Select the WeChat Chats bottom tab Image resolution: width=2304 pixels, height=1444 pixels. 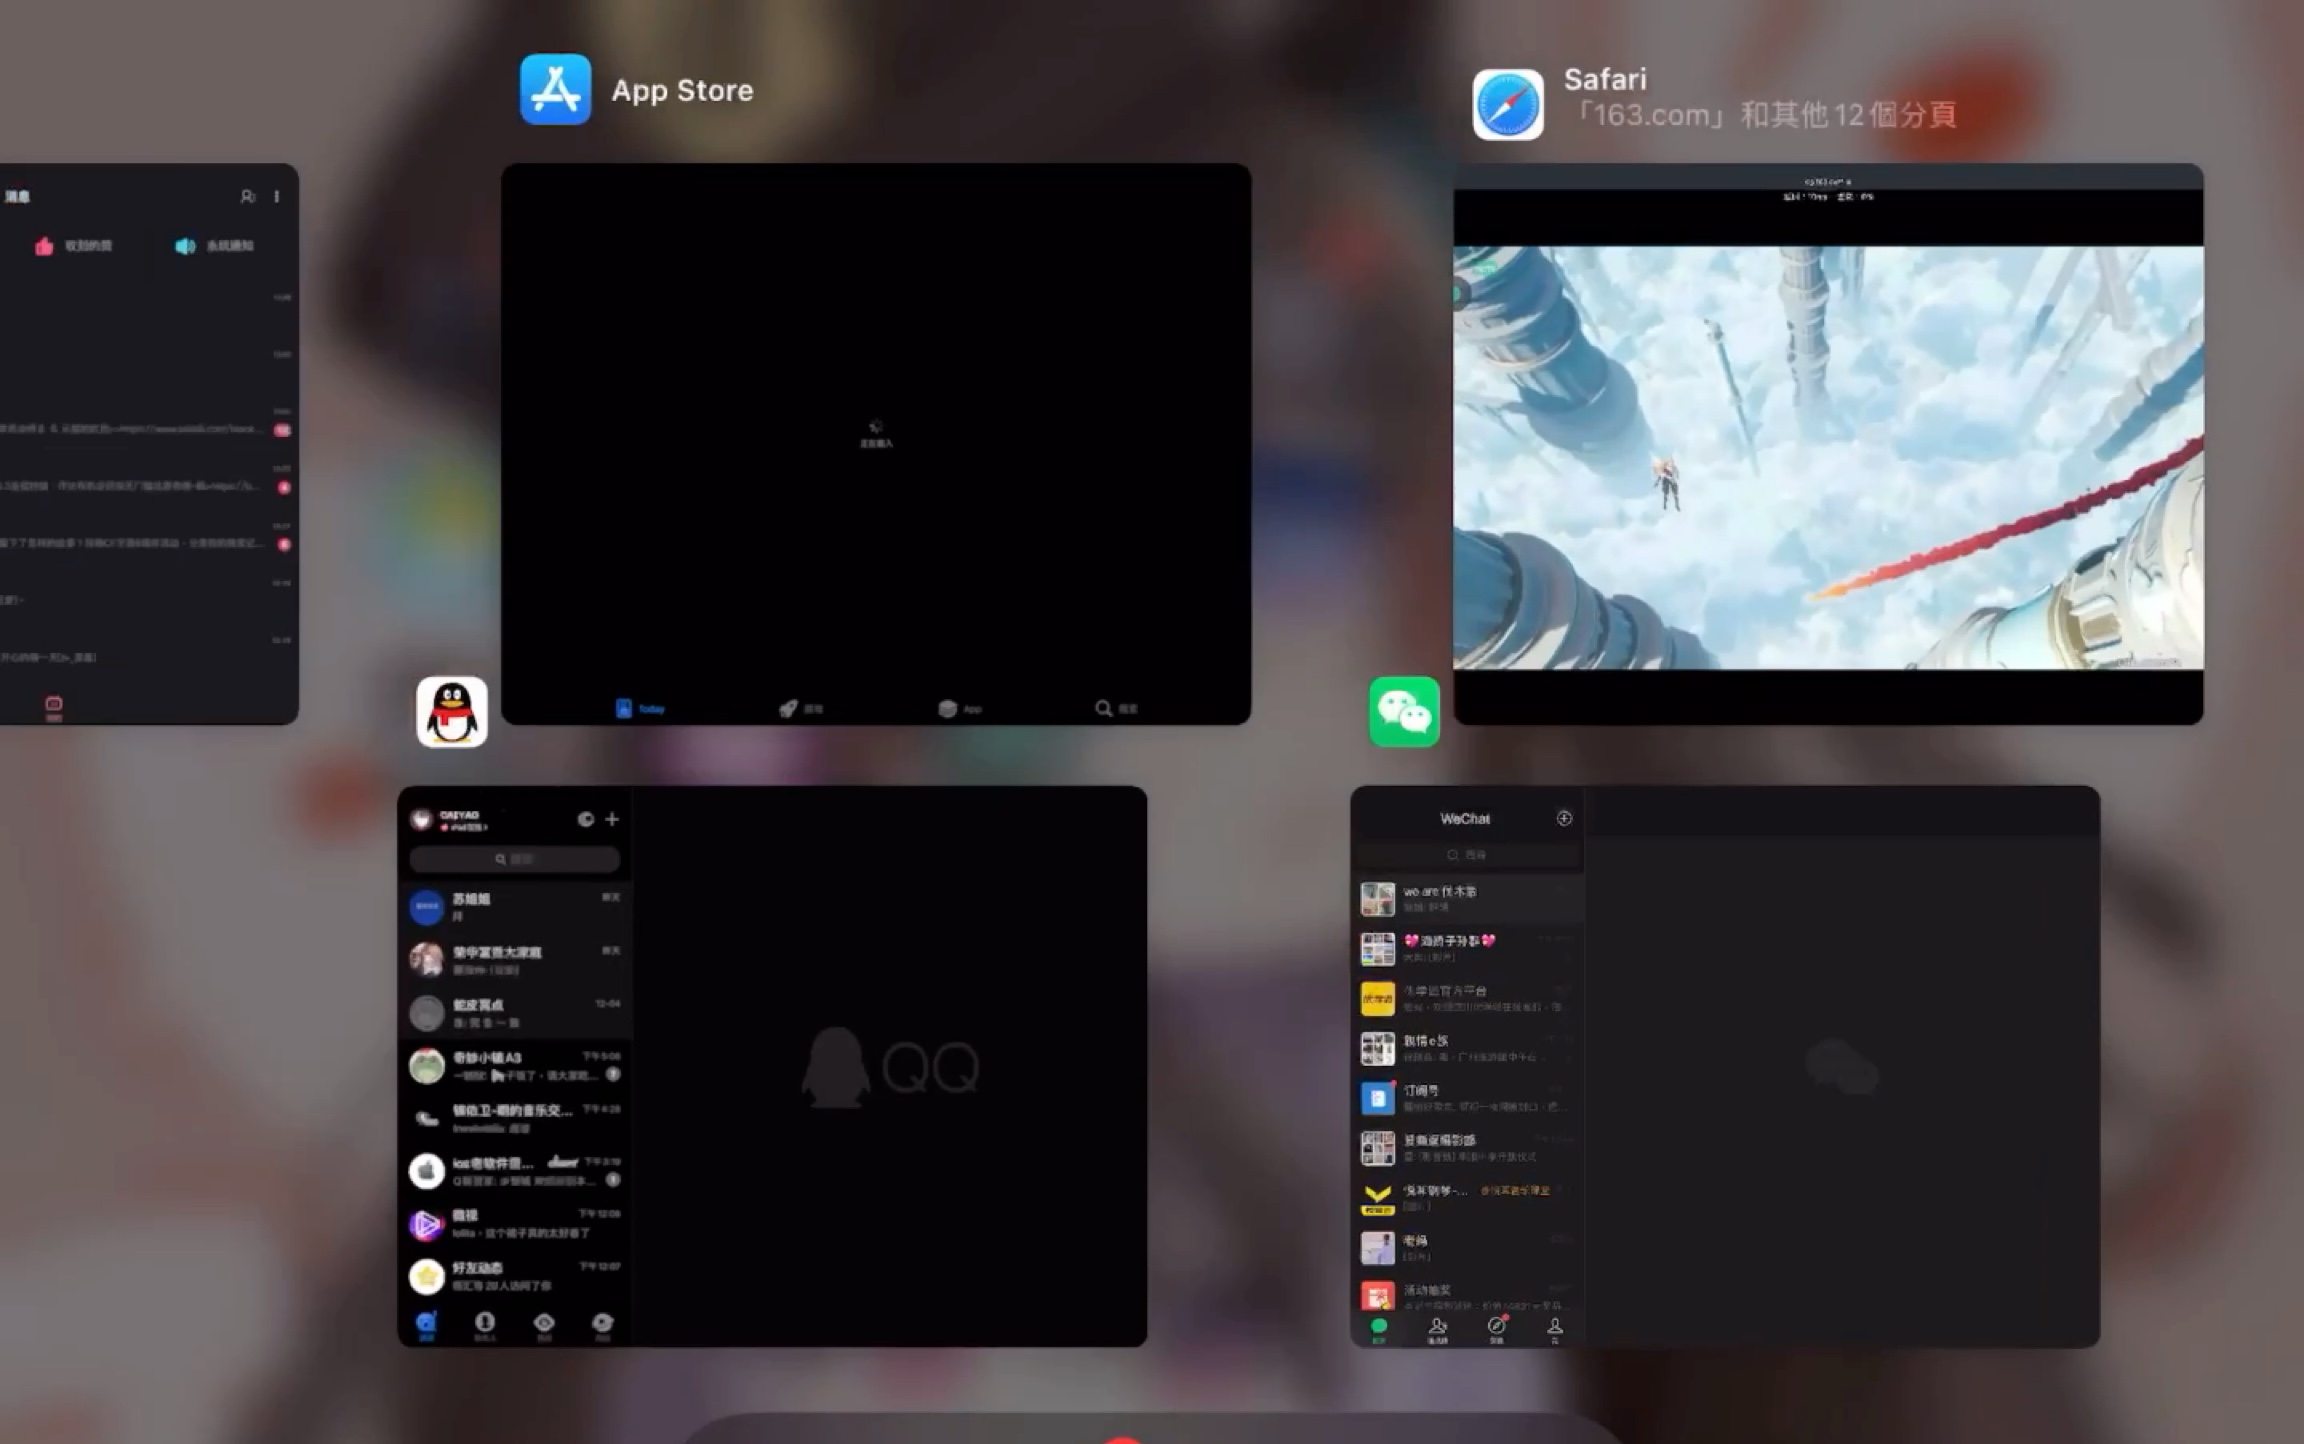pyautogui.click(x=1379, y=1330)
